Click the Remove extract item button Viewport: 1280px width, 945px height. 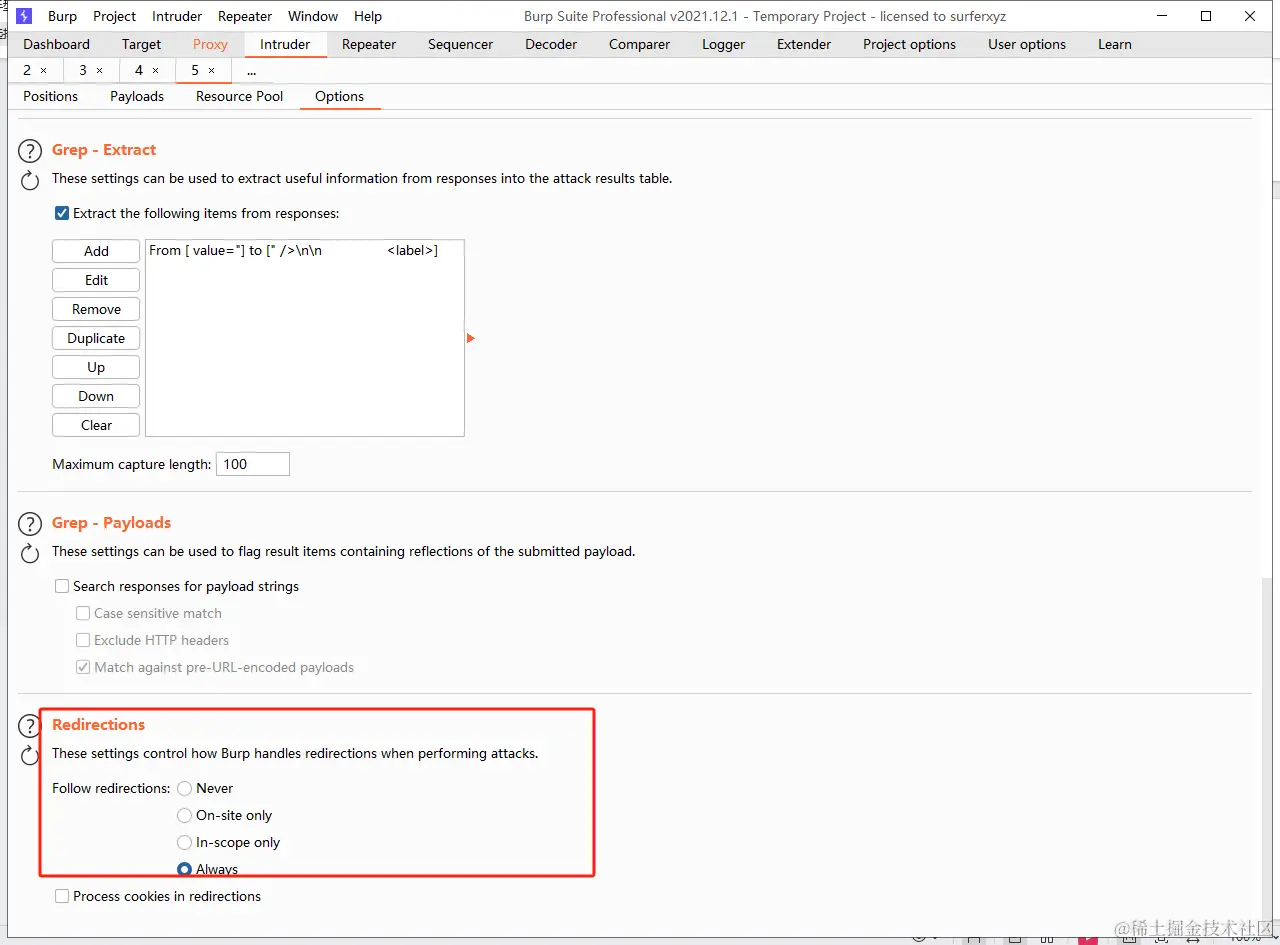tap(96, 309)
